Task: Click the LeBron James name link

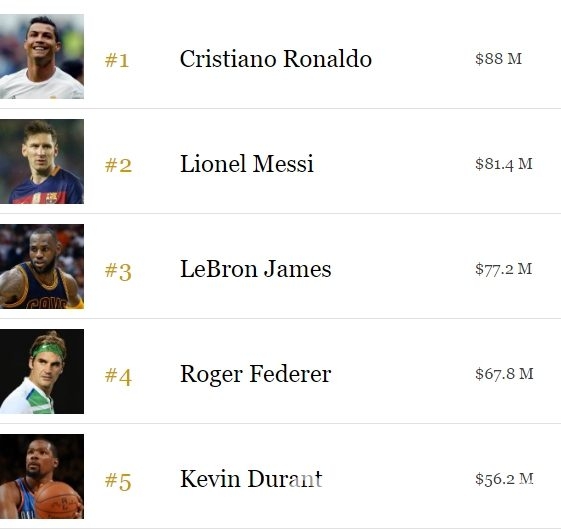Action: coord(256,269)
